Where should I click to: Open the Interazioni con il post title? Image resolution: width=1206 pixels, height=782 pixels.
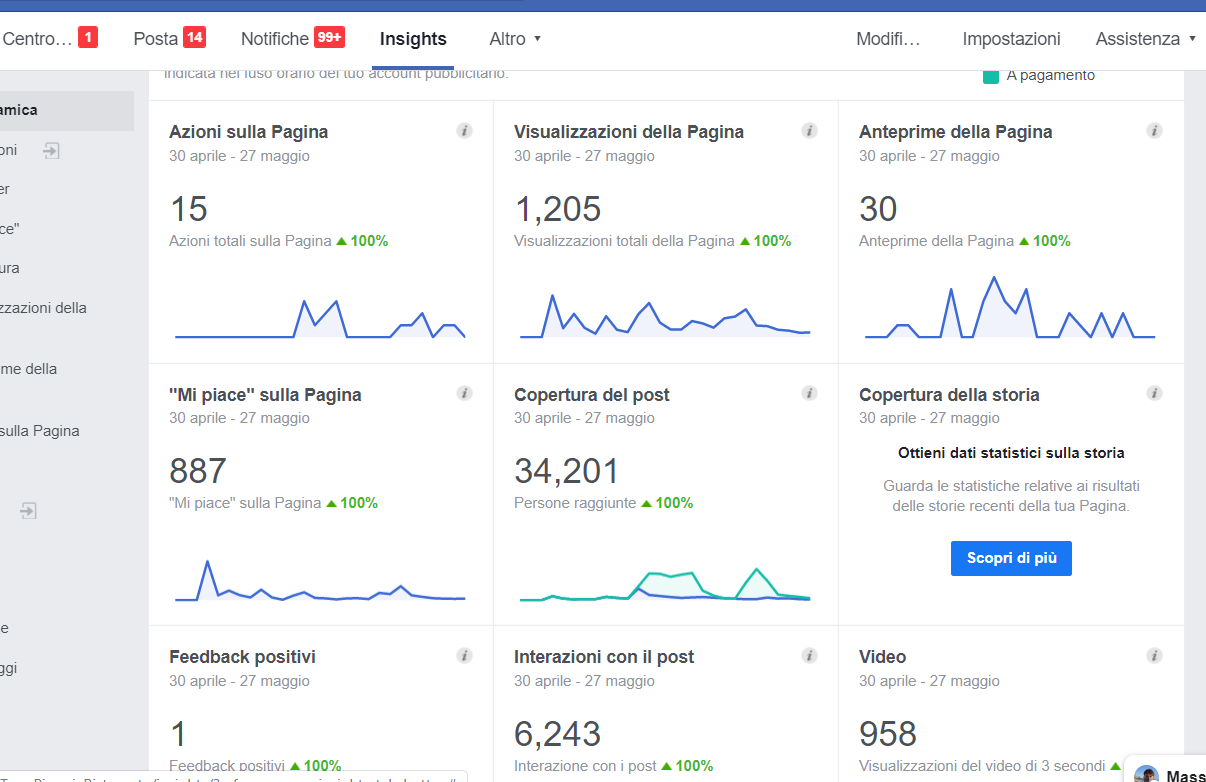click(604, 657)
